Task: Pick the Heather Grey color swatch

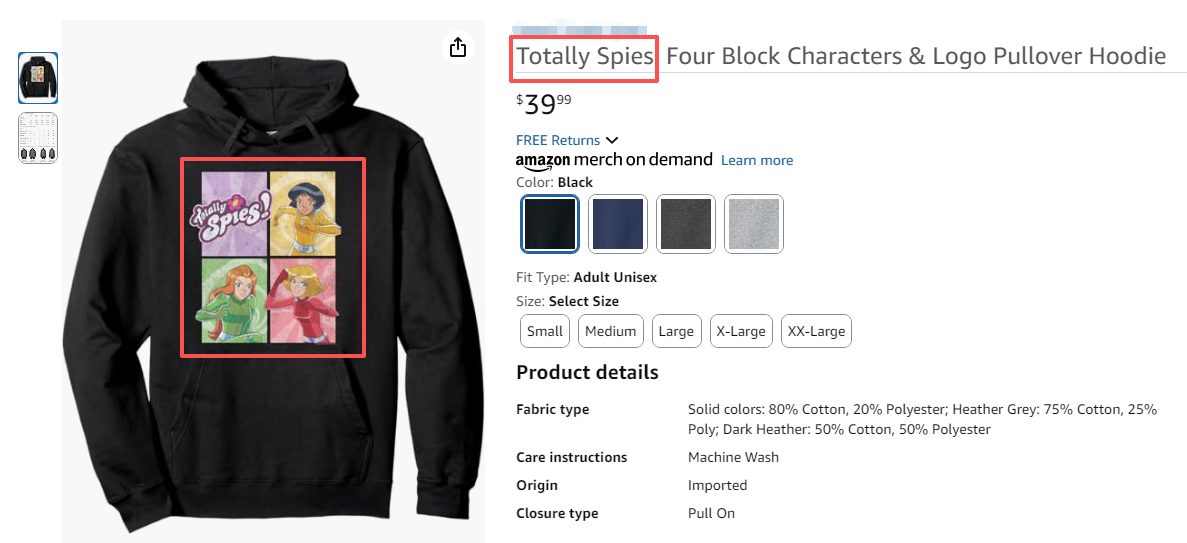Action: point(754,223)
